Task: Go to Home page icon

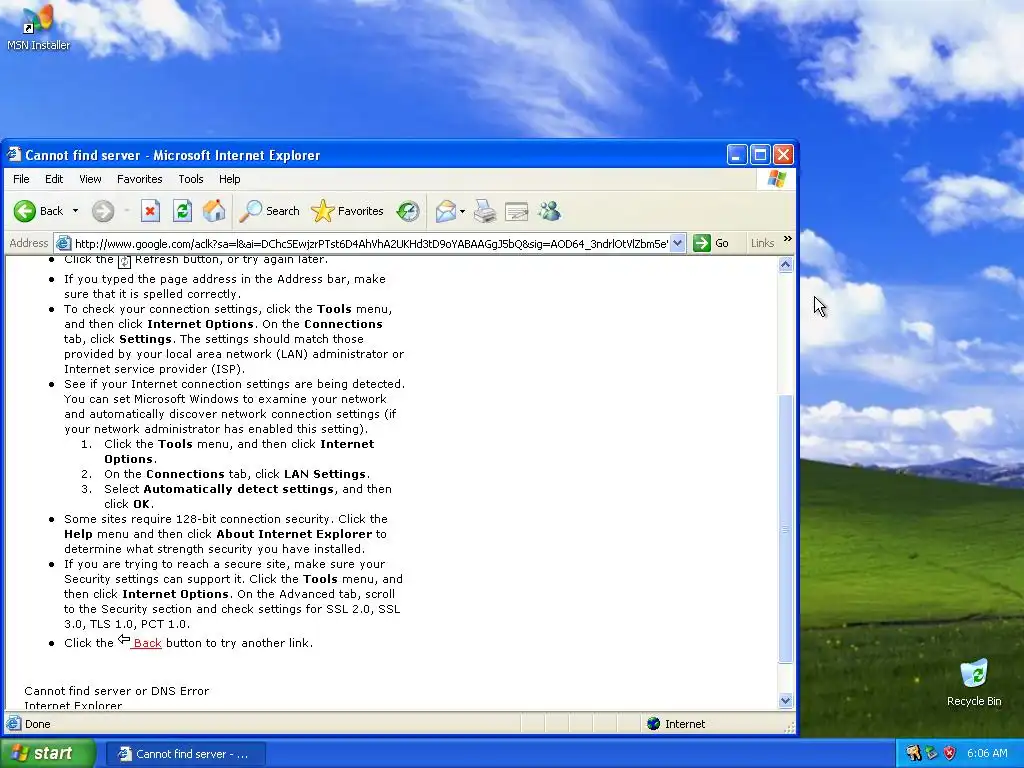Action: [214, 211]
